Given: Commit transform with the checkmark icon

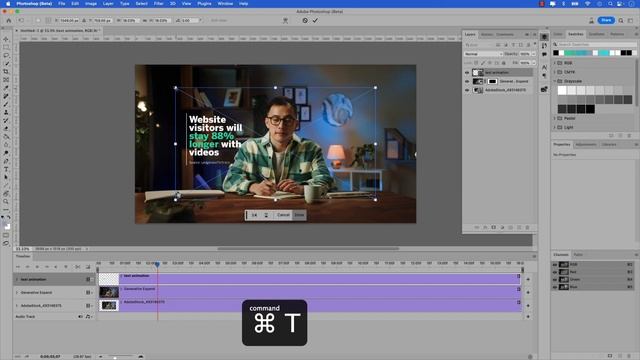Looking at the screenshot, I should 315,20.
